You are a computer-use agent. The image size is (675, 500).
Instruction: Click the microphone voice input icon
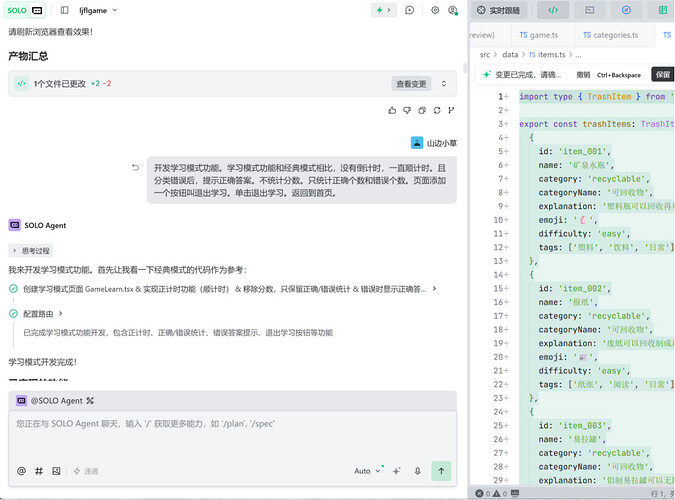click(418, 471)
